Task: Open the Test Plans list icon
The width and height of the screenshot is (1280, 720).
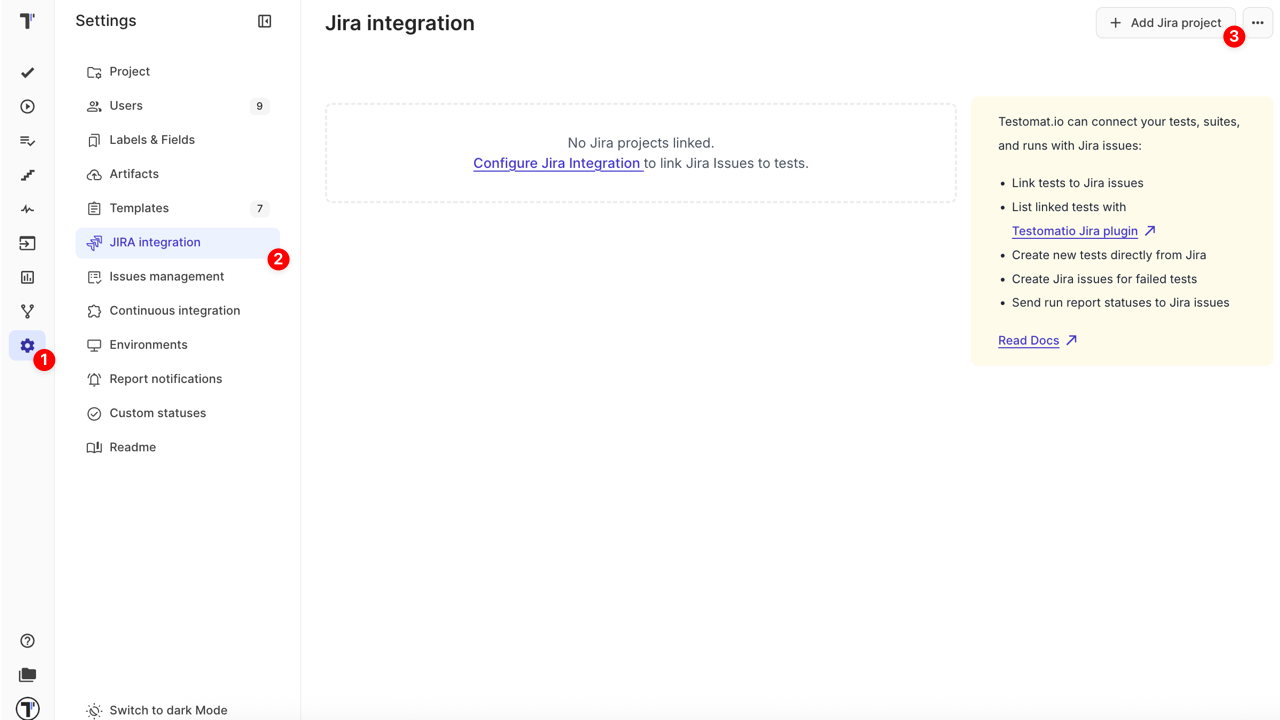Action: [27, 140]
